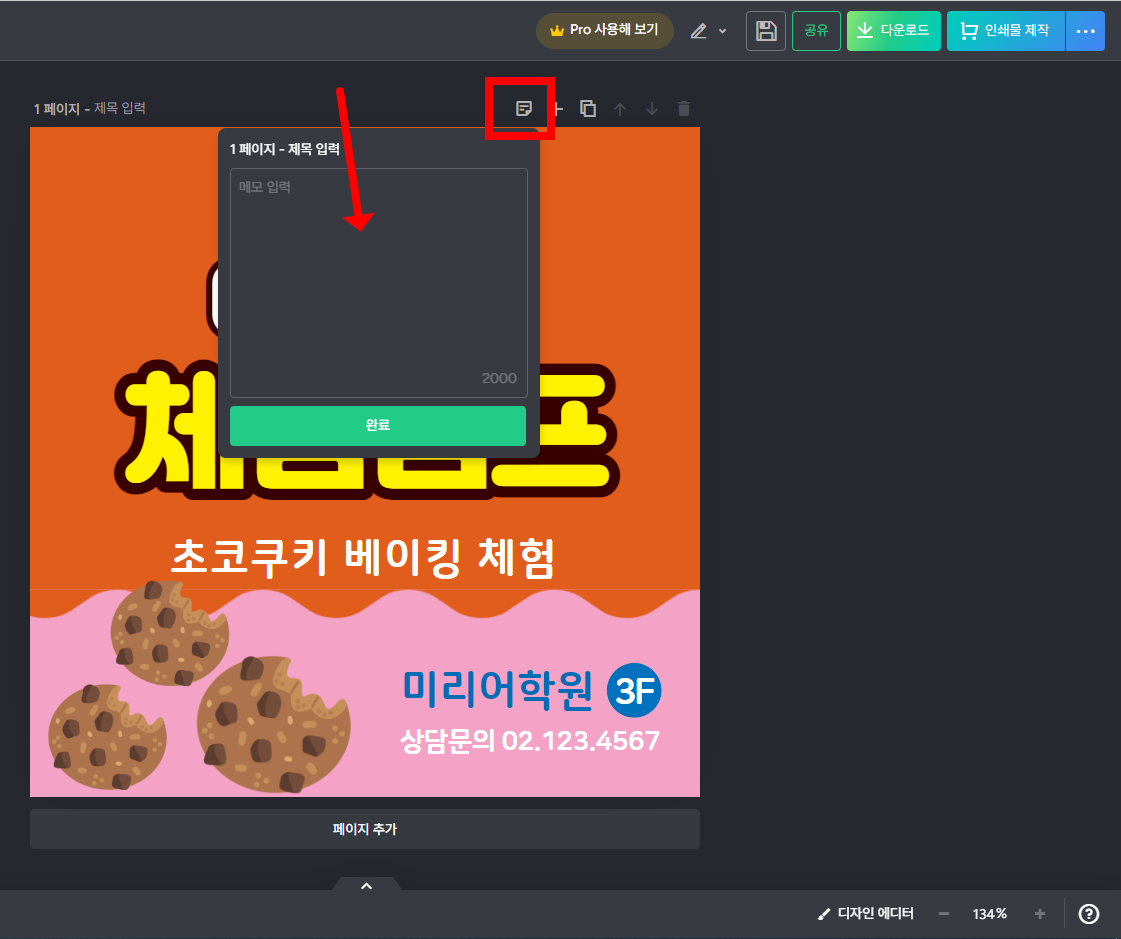Click the 인쇄물 제작 print button
The height and width of the screenshot is (939, 1121).
tap(1005, 31)
